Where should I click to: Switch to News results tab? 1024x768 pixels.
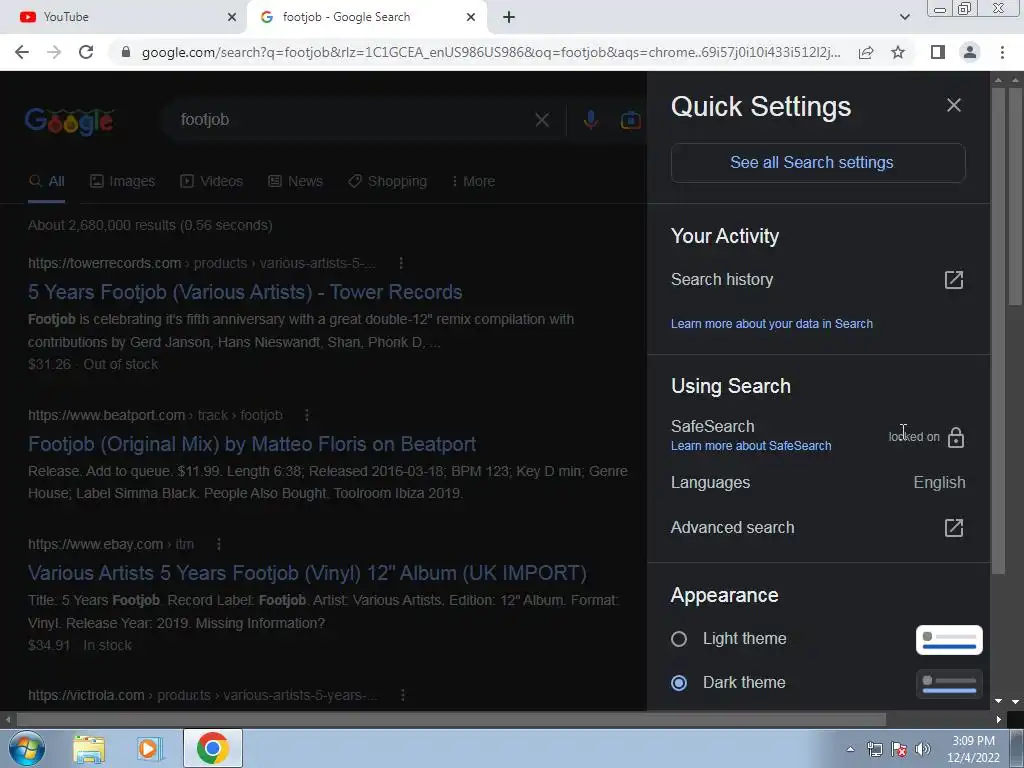[x=295, y=182]
